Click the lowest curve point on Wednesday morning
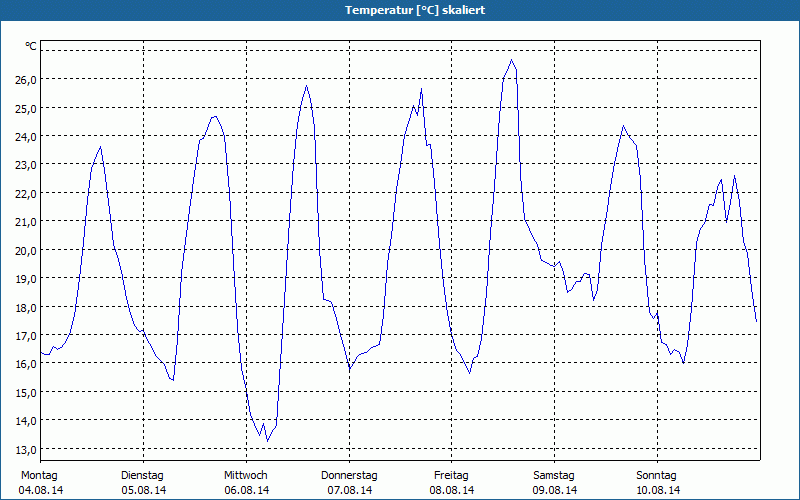The image size is (800, 500). click(267, 440)
